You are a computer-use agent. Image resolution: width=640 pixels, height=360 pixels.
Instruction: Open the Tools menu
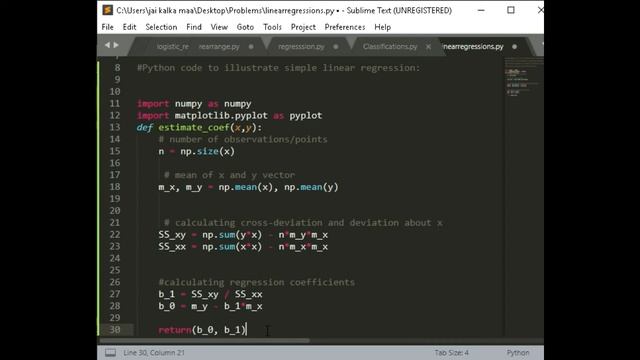[272, 27]
